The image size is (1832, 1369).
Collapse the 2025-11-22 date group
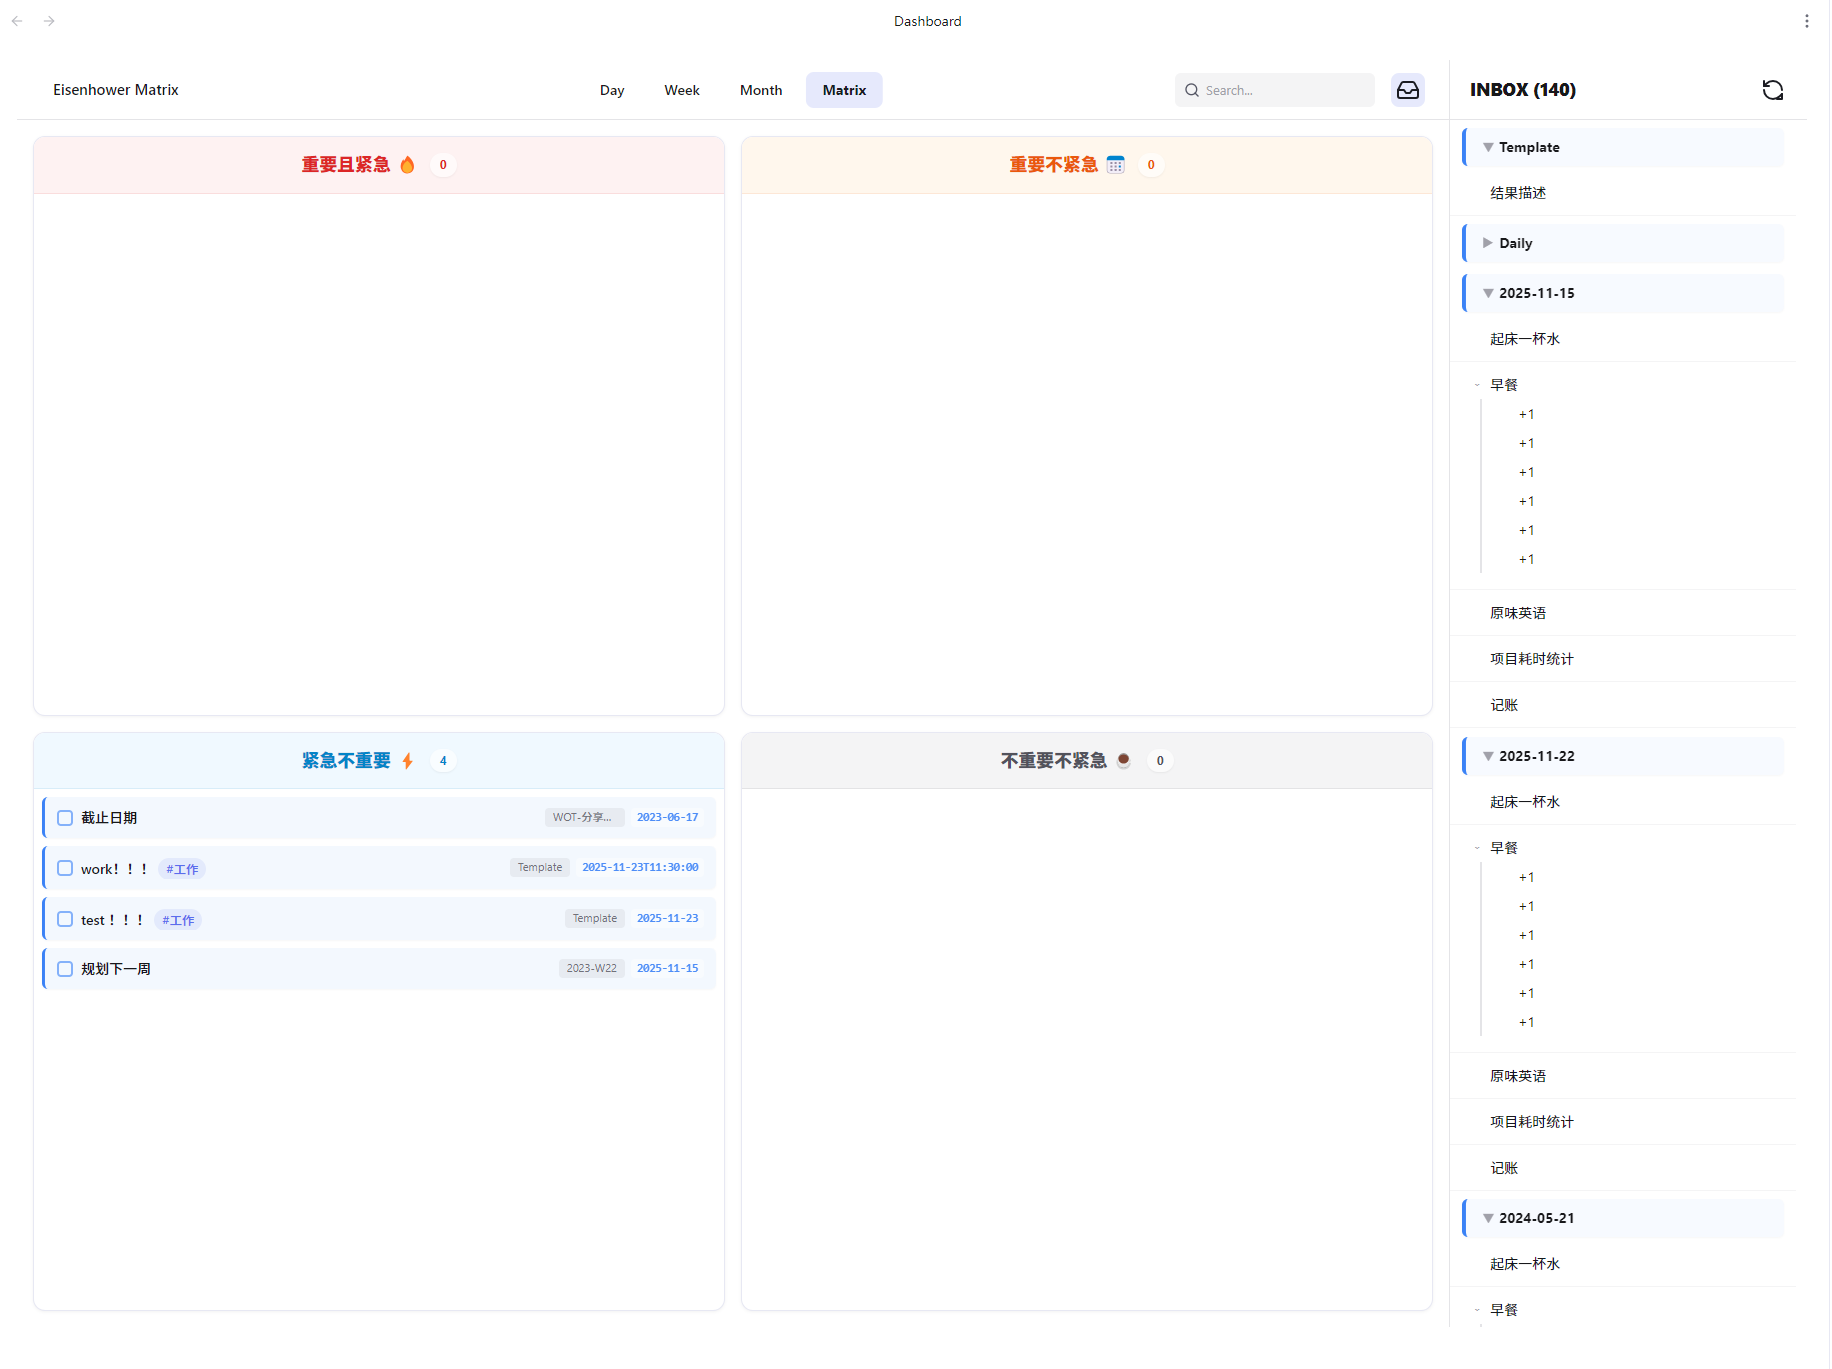click(x=1489, y=756)
